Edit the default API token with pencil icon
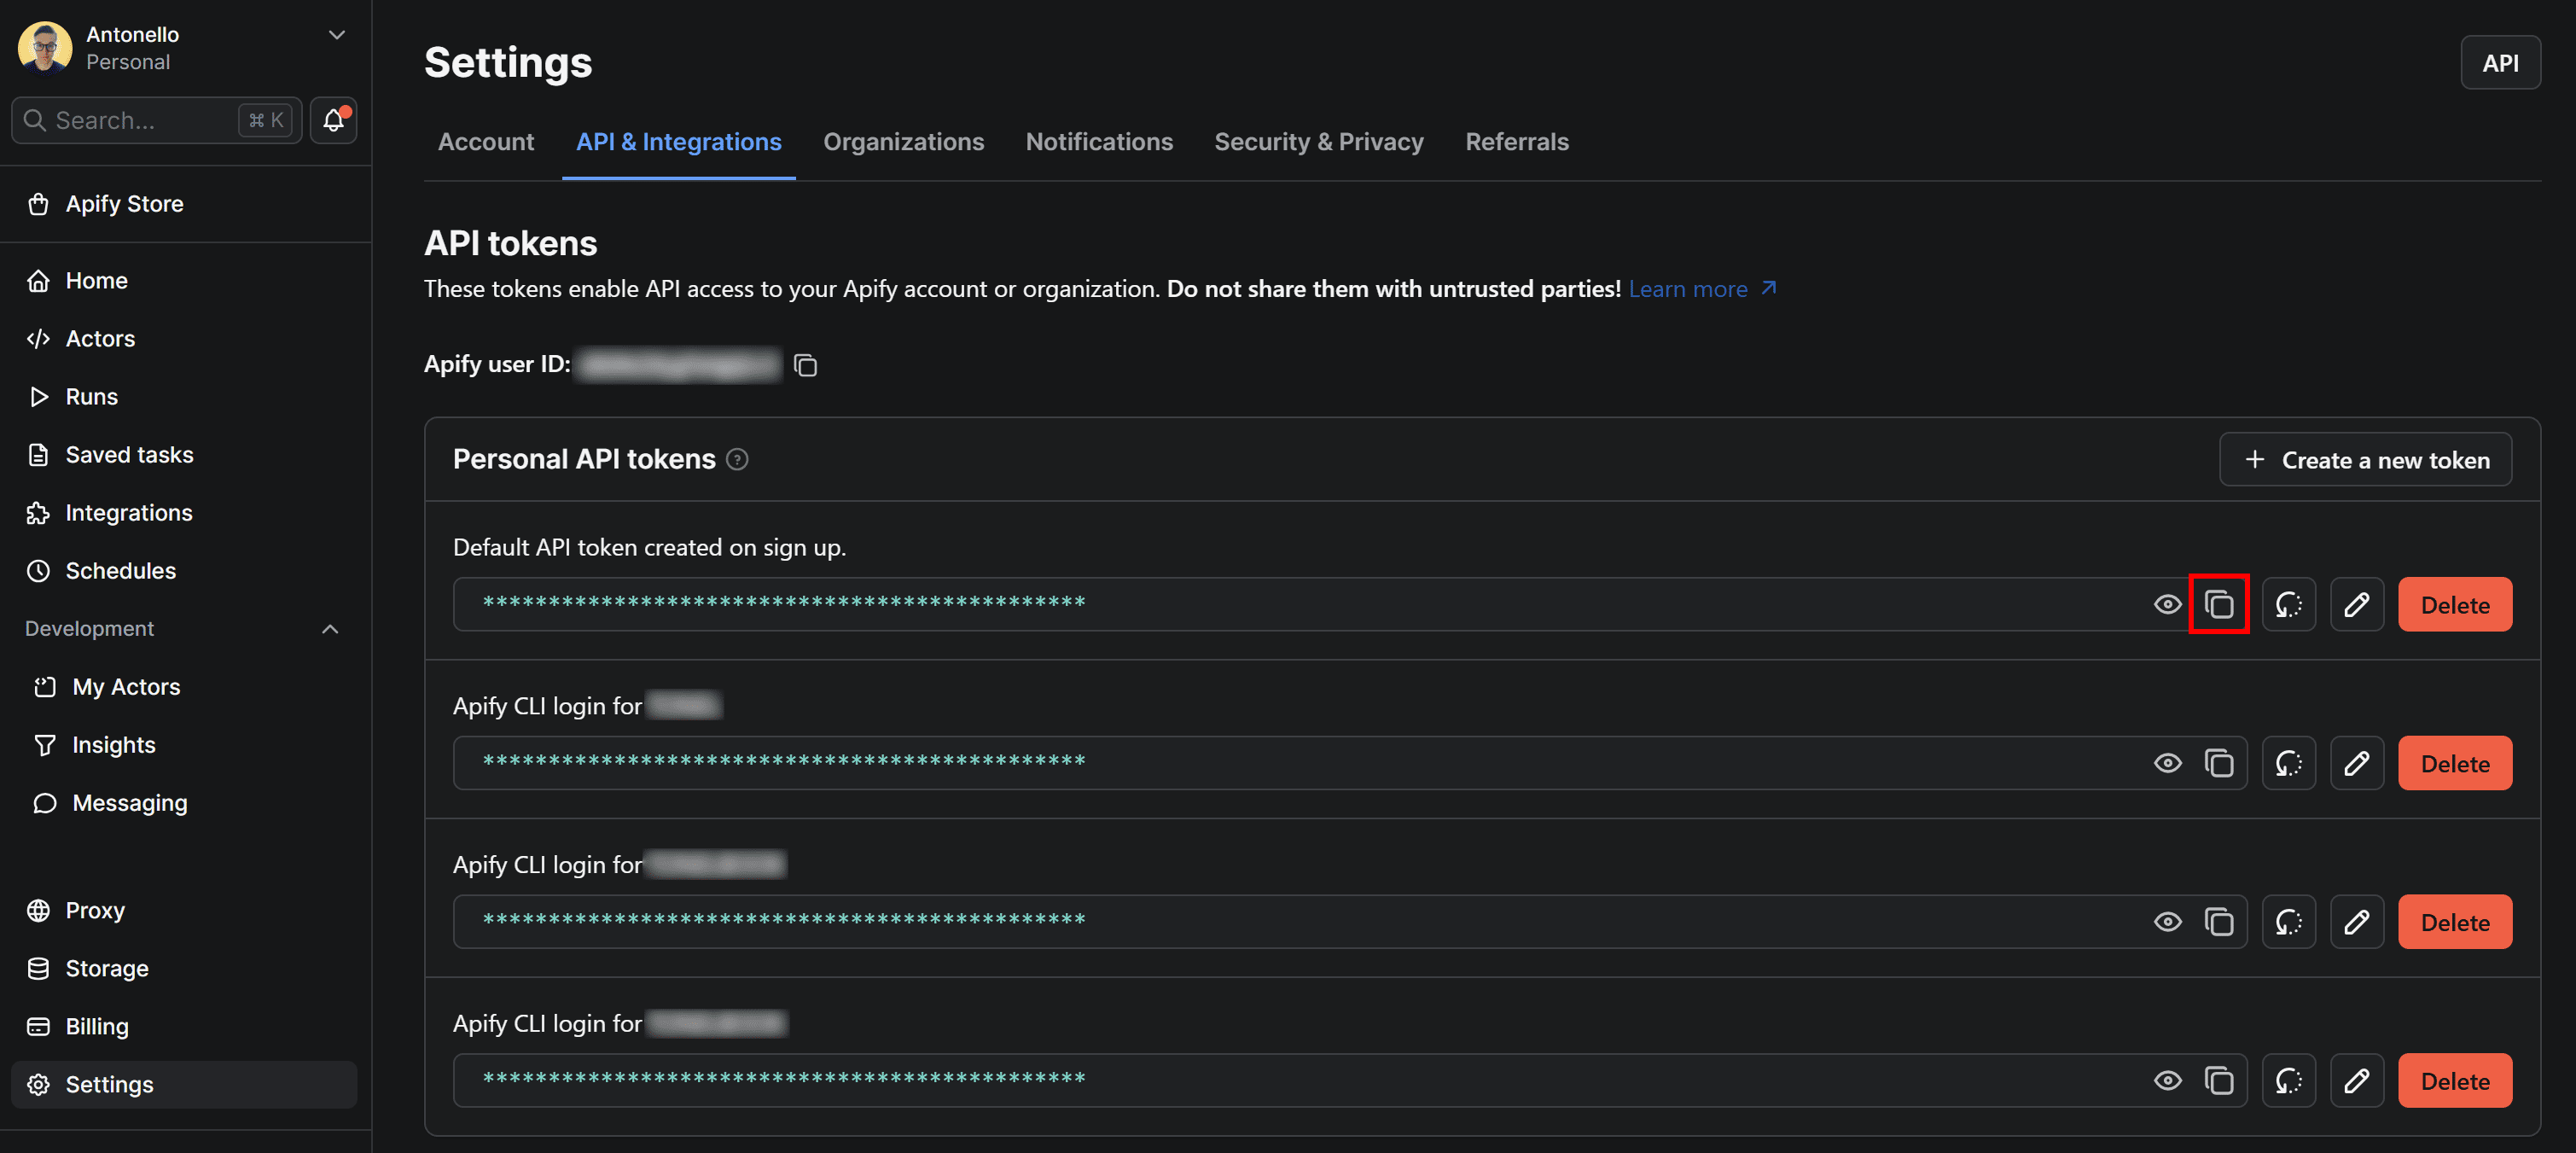The height and width of the screenshot is (1153, 2576). click(x=2356, y=604)
